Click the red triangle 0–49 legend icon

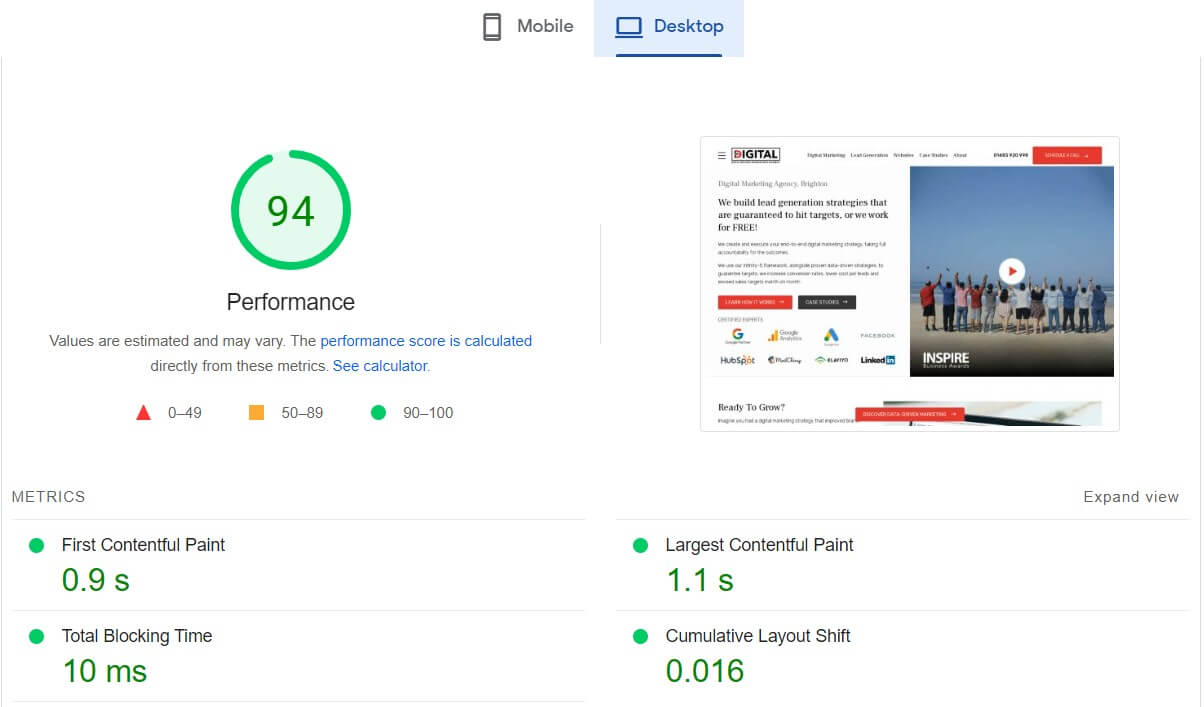click(144, 412)
